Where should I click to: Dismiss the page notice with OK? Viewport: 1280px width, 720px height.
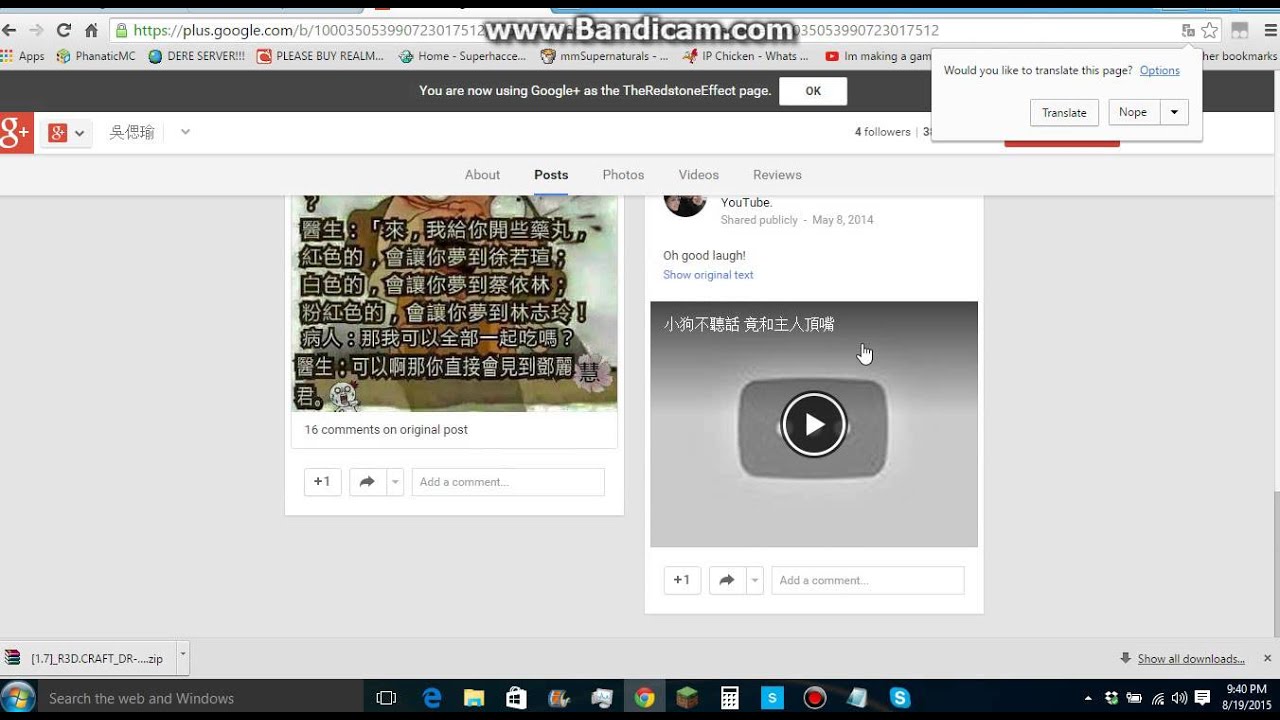click(x=813, y=91)
